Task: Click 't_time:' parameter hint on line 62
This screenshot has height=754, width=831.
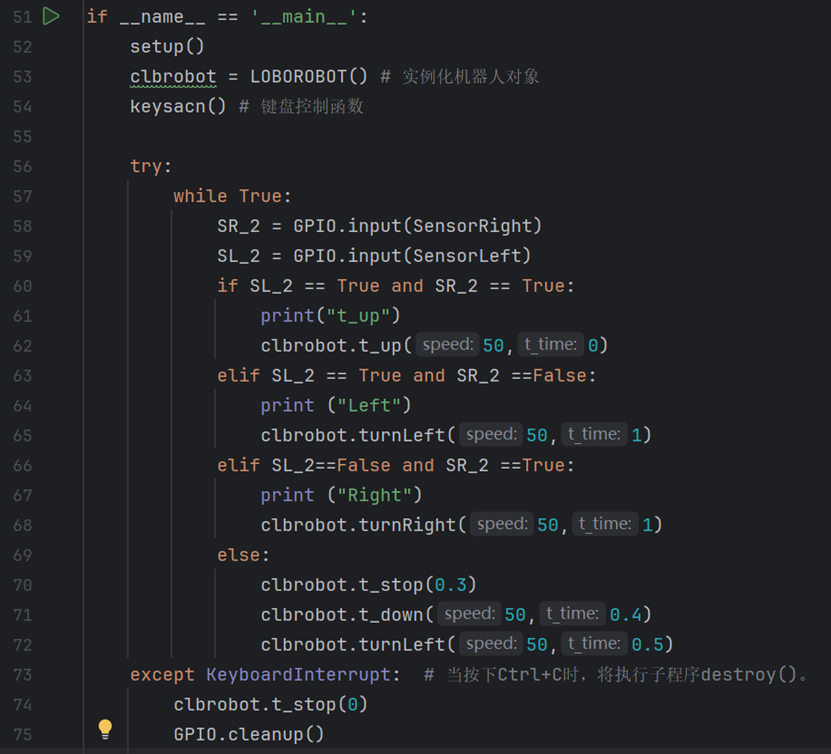Action: [x=551, y=345]
